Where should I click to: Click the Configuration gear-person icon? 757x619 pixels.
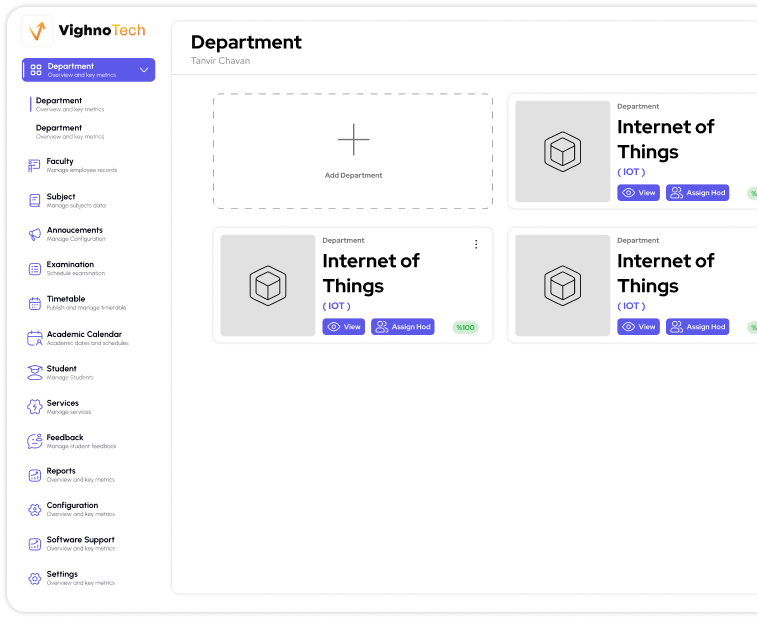(35, 510)
